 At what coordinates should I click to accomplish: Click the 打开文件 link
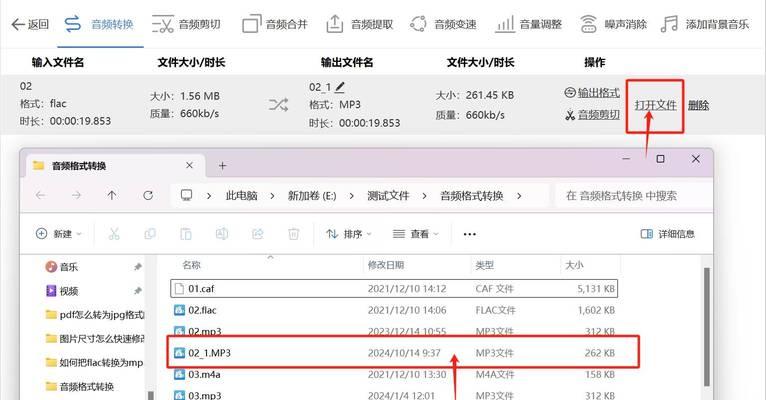[x=656, y=105]
